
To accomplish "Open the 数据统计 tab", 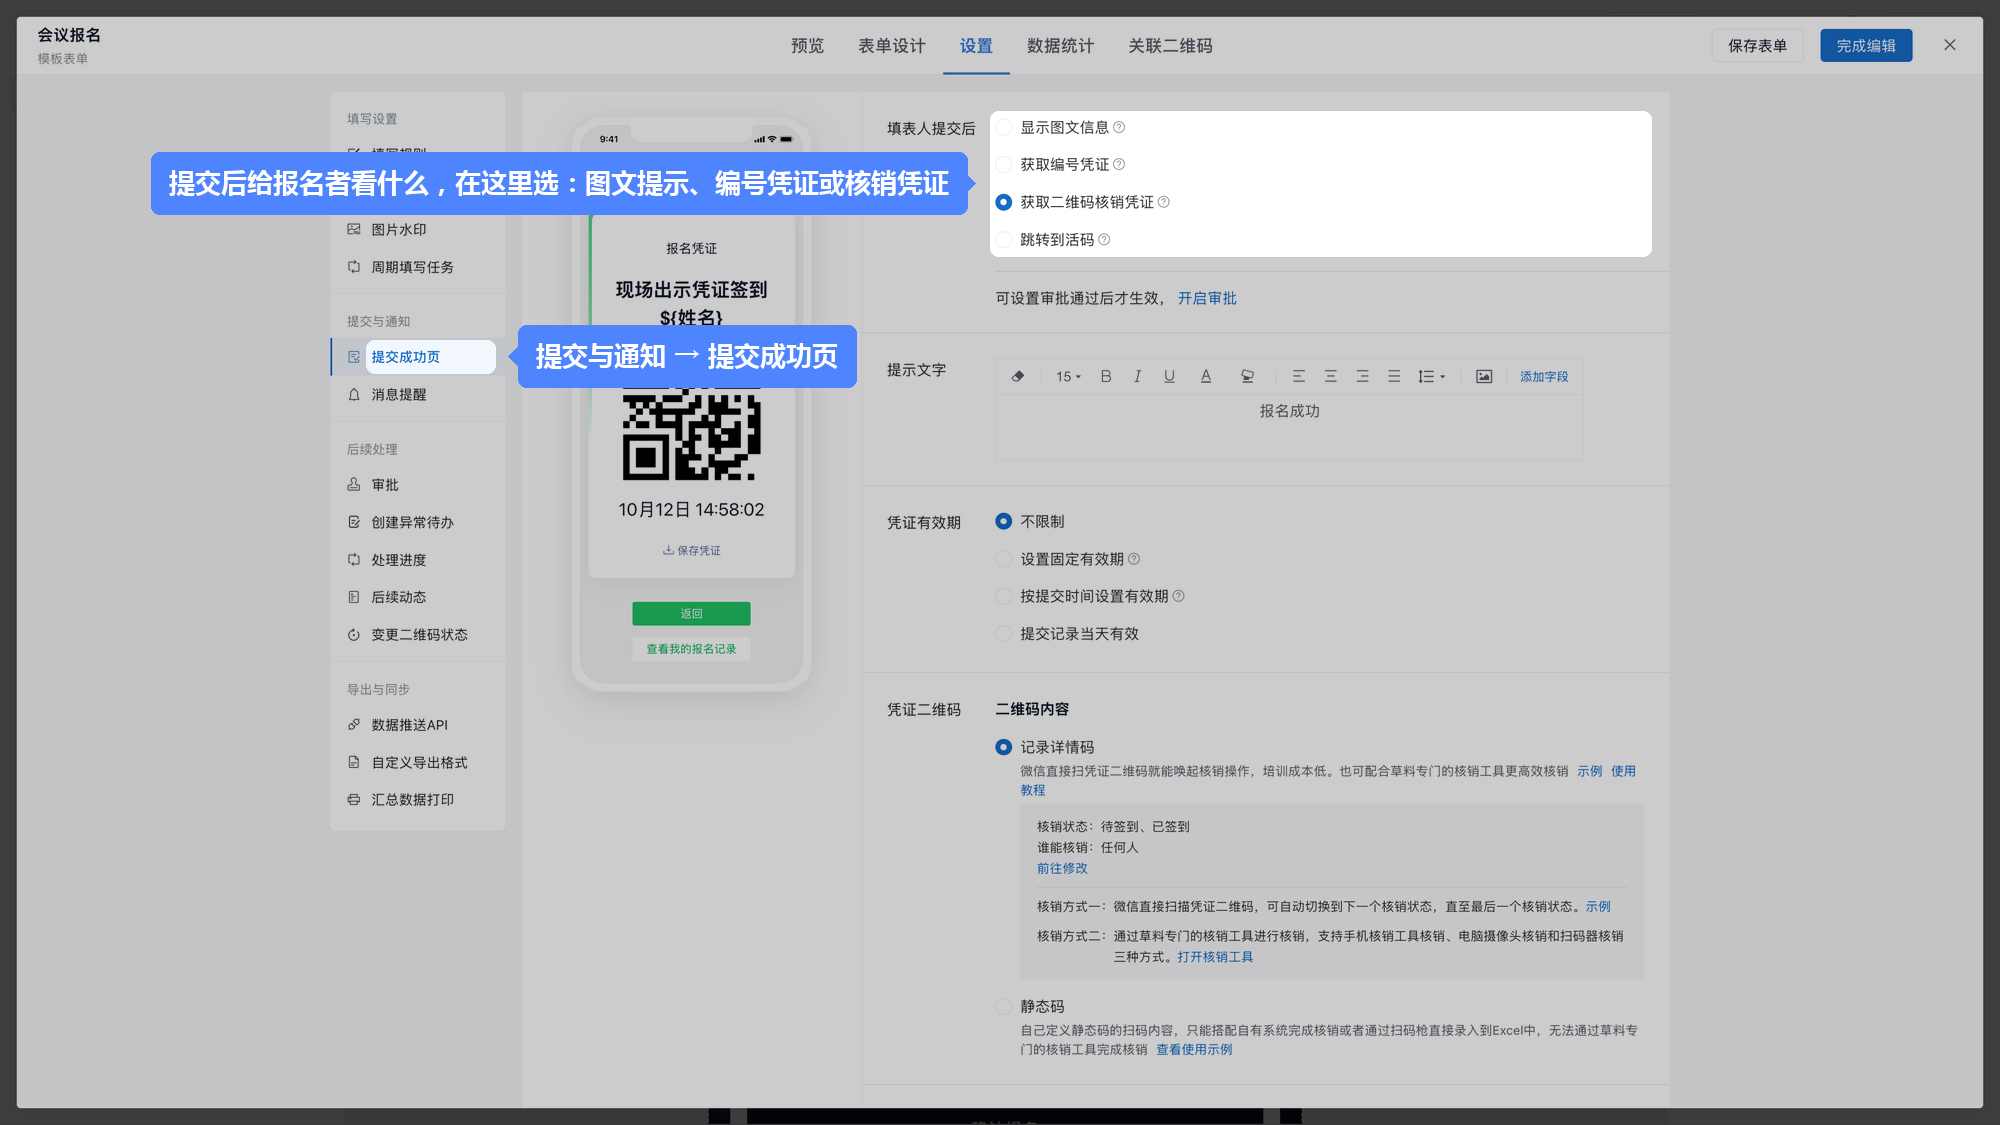I will tap(1060, 45).
